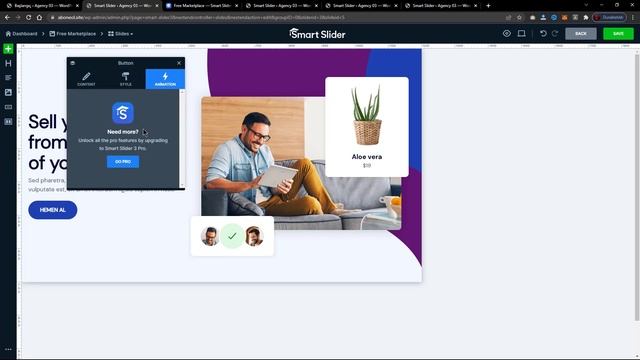The width and height of the screenshot is (640, 360).
Task: Click the Button panel vertical scrollbar
Action: pyautogui.click(x=182, y=139)
